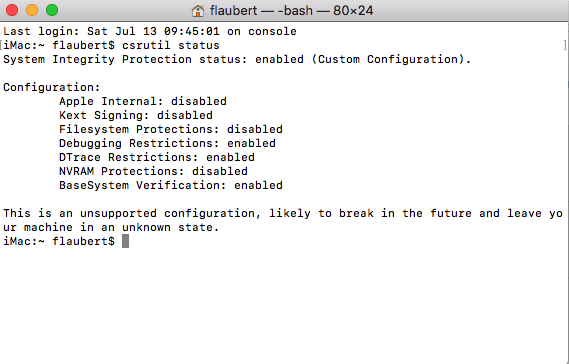Screen dimensions: 569x364
Task: Click the 'Kext Signing: disabled' line
Action: pyautogui.click(x=136, y=115)
